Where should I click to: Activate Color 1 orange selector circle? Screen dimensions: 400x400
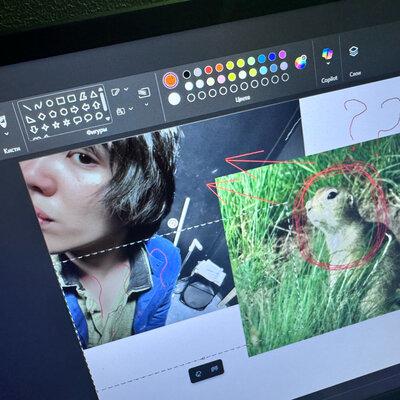[170, 80]
